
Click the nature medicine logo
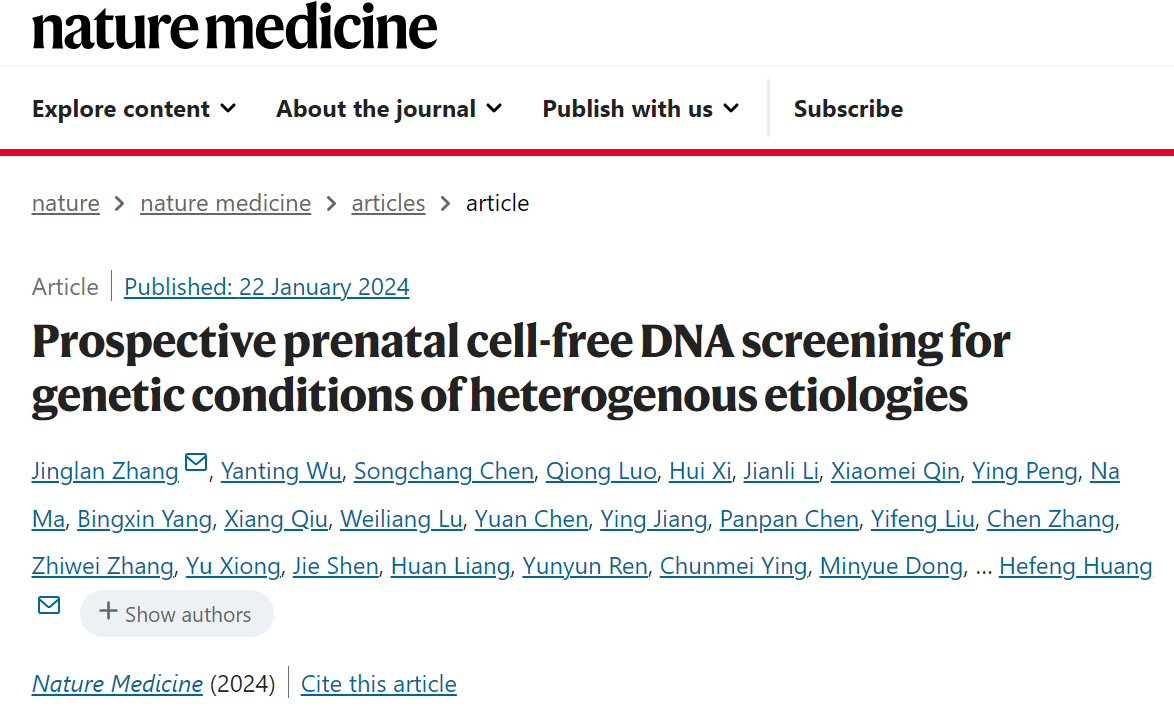234,27
